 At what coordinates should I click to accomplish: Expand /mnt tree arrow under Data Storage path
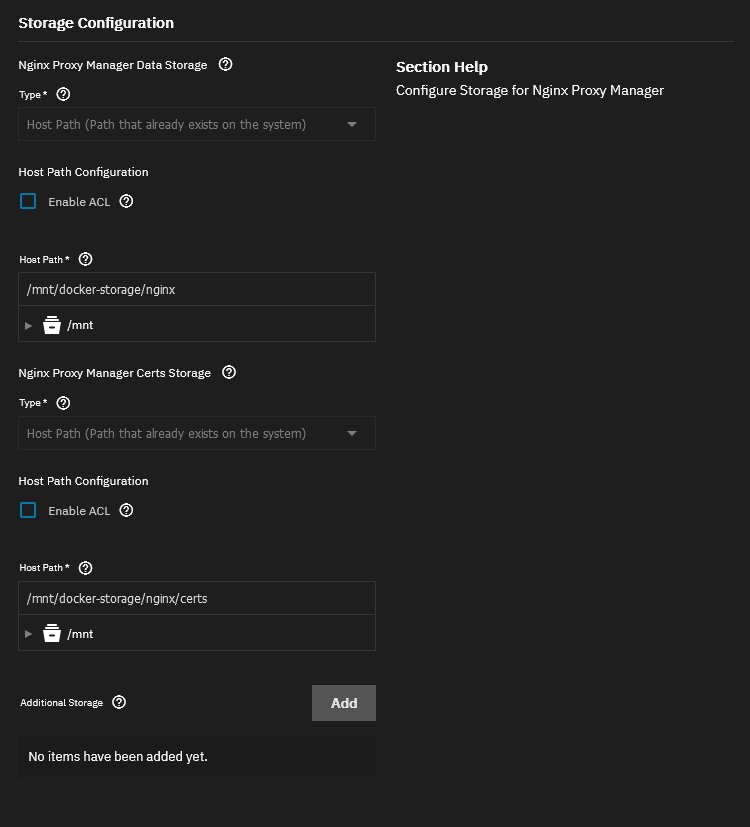tap(28, 325)
